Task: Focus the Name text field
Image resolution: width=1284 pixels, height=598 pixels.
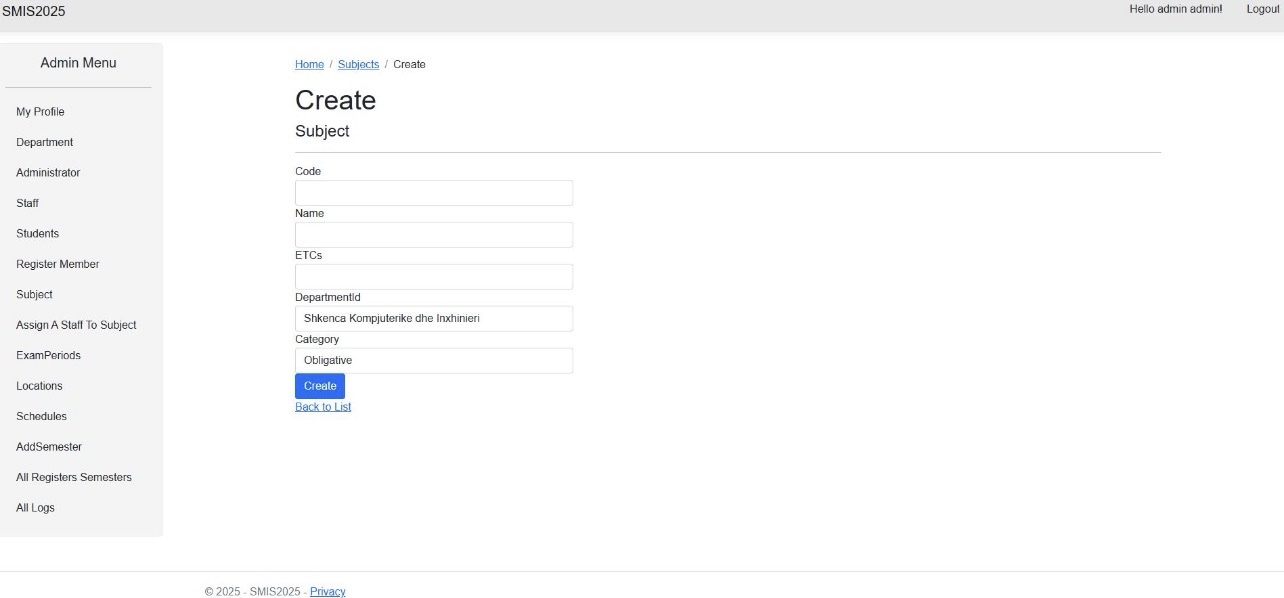Action: click(433, 235)
